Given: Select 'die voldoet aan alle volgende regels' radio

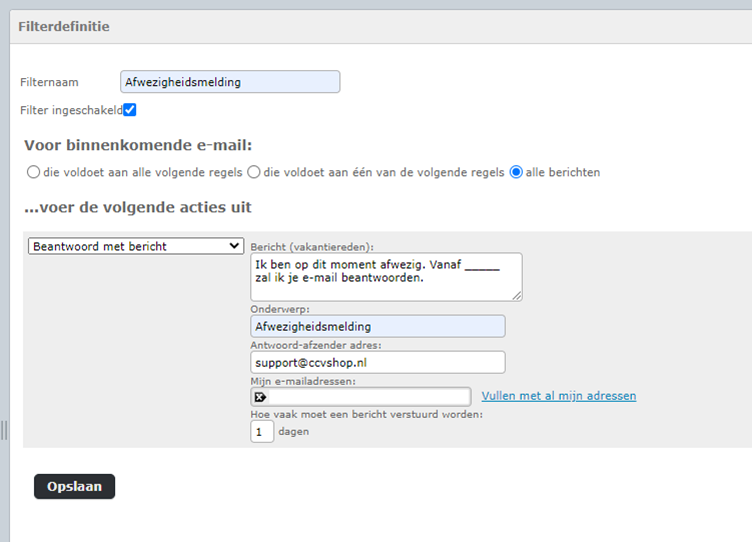Looking at the screenshot, I should point(33,172).
